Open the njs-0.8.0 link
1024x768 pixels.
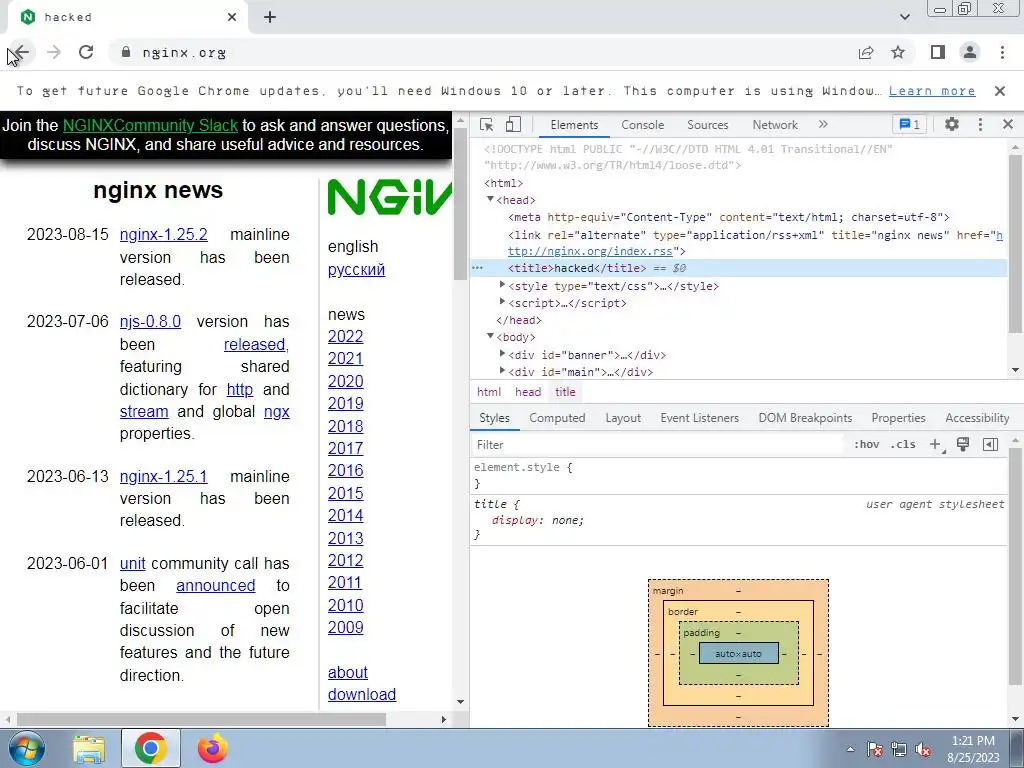(150, 321)
